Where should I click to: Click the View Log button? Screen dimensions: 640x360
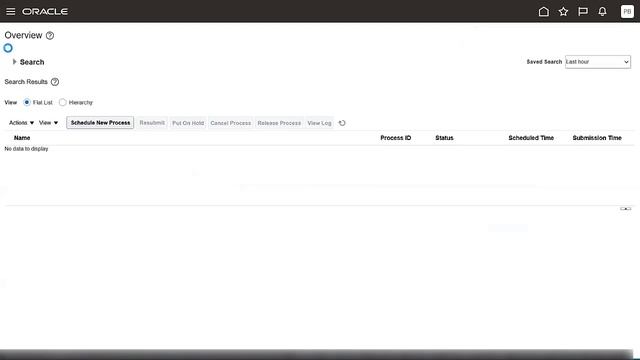[319, 123]
